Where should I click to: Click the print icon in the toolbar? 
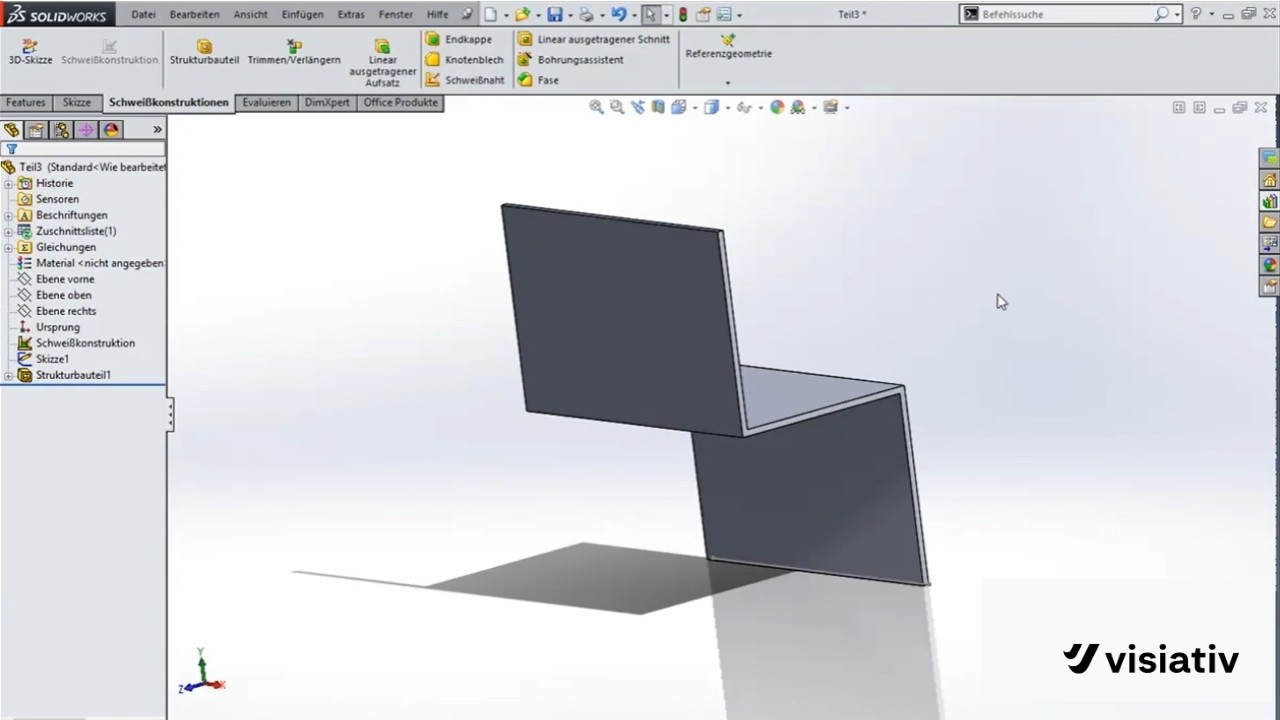point(587,14)
